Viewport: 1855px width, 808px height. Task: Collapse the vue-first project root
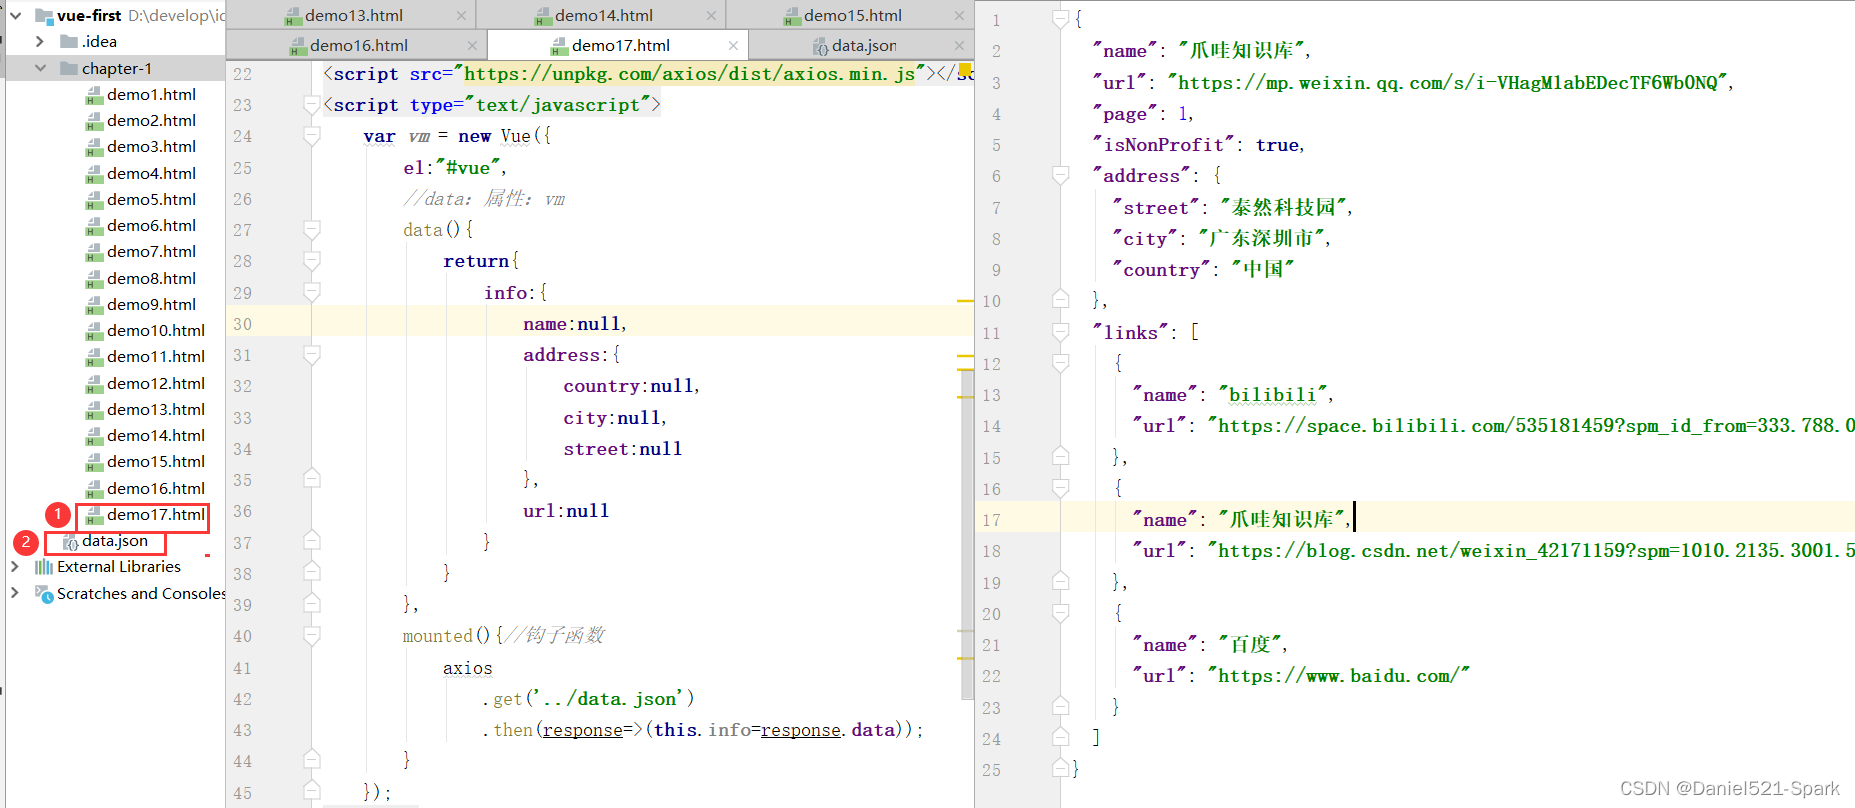click(x=16, y=15)
